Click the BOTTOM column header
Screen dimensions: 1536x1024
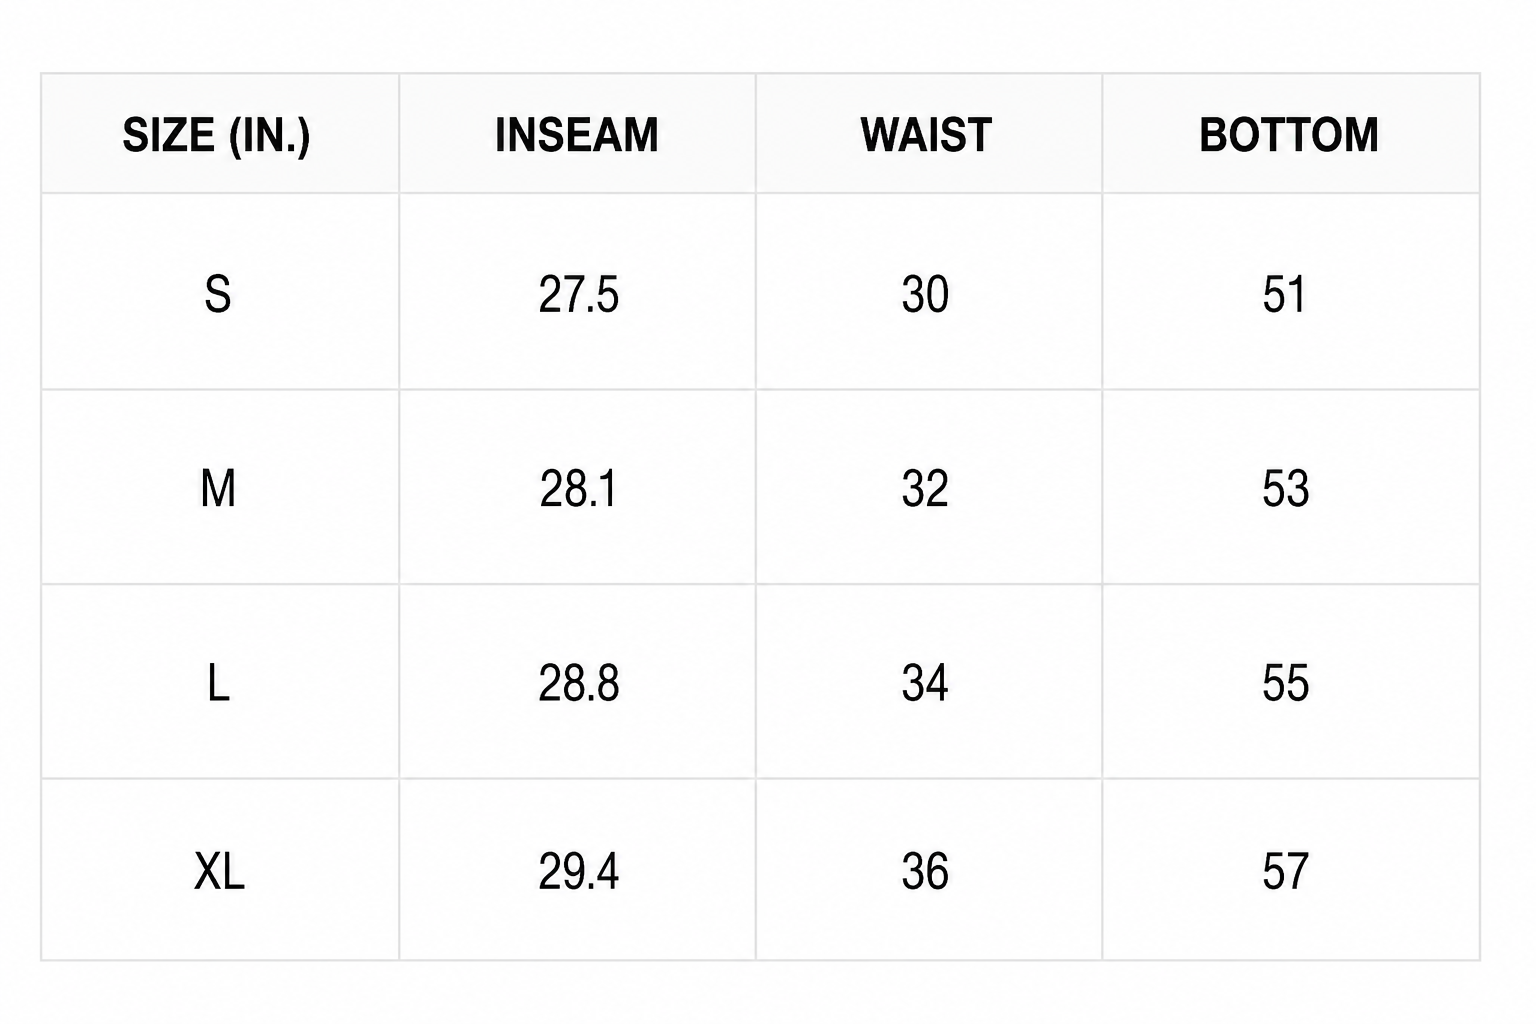pos(1289,135)
